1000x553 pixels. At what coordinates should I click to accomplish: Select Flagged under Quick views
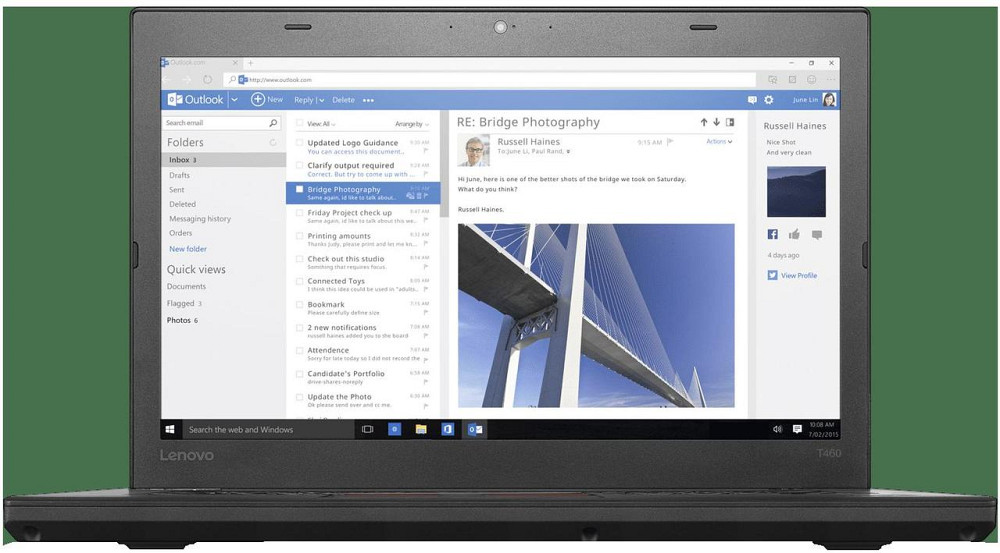tap(181, 303)
